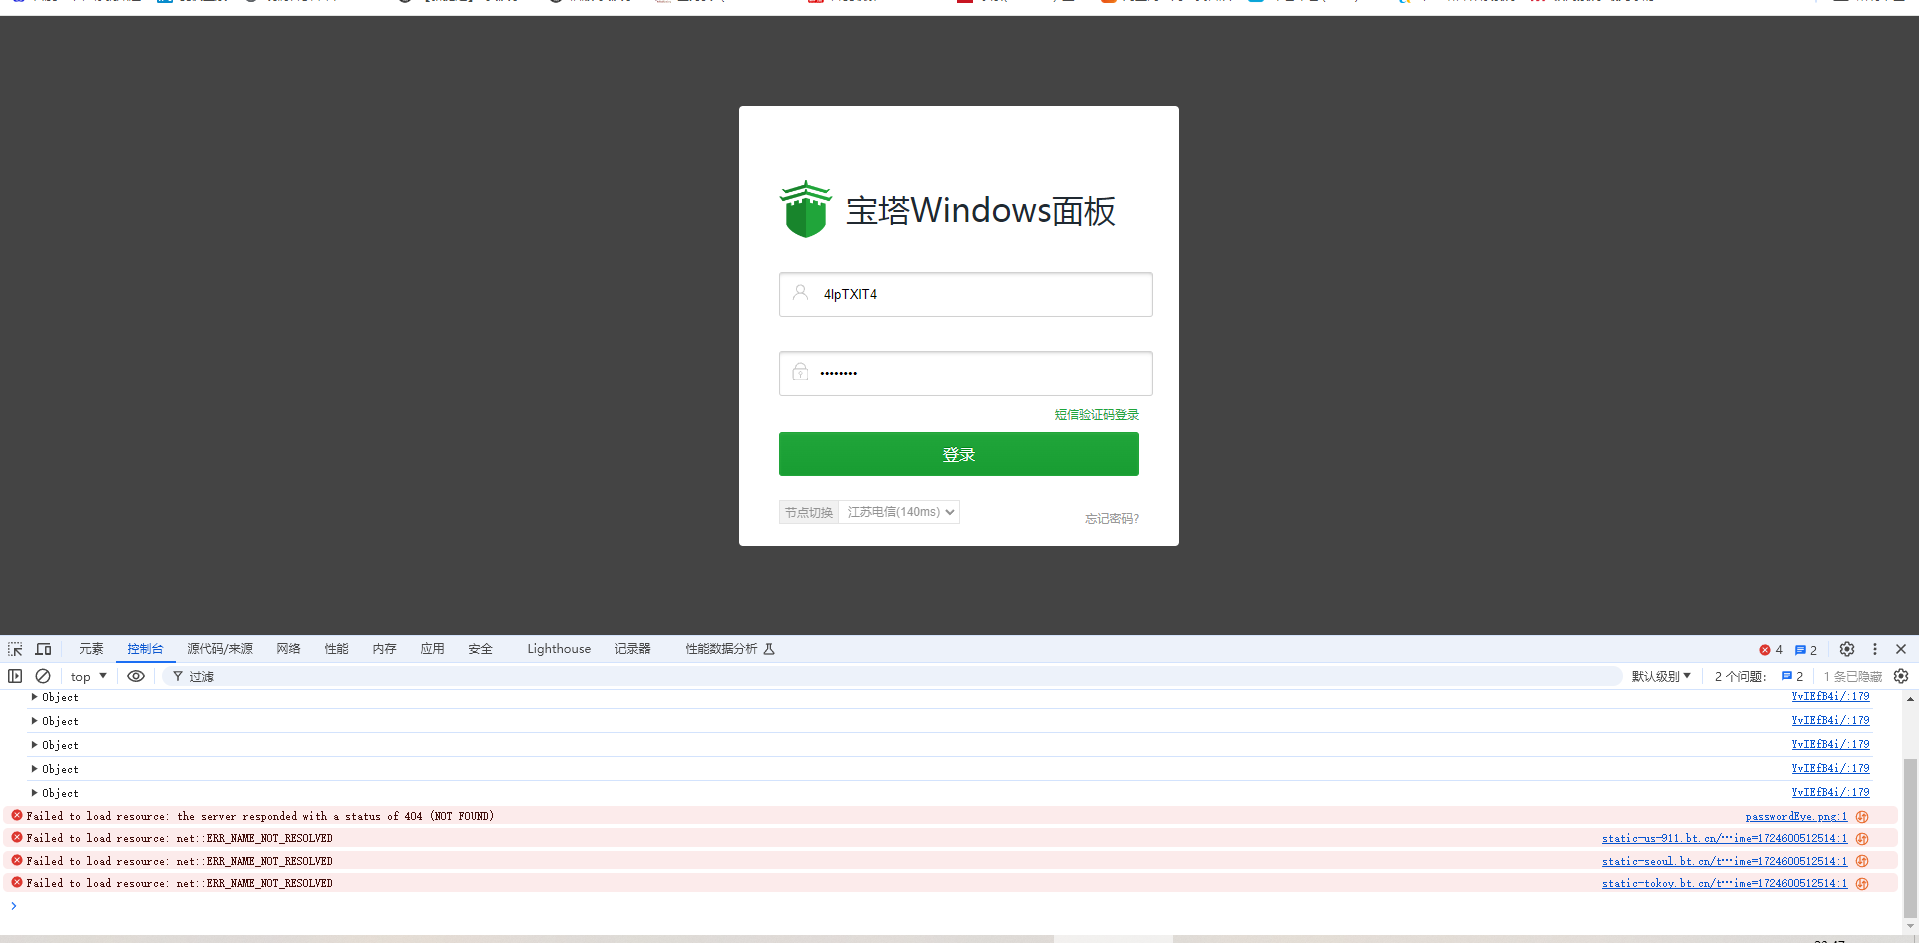Click the console 过滤 filter box

point(892,676)
